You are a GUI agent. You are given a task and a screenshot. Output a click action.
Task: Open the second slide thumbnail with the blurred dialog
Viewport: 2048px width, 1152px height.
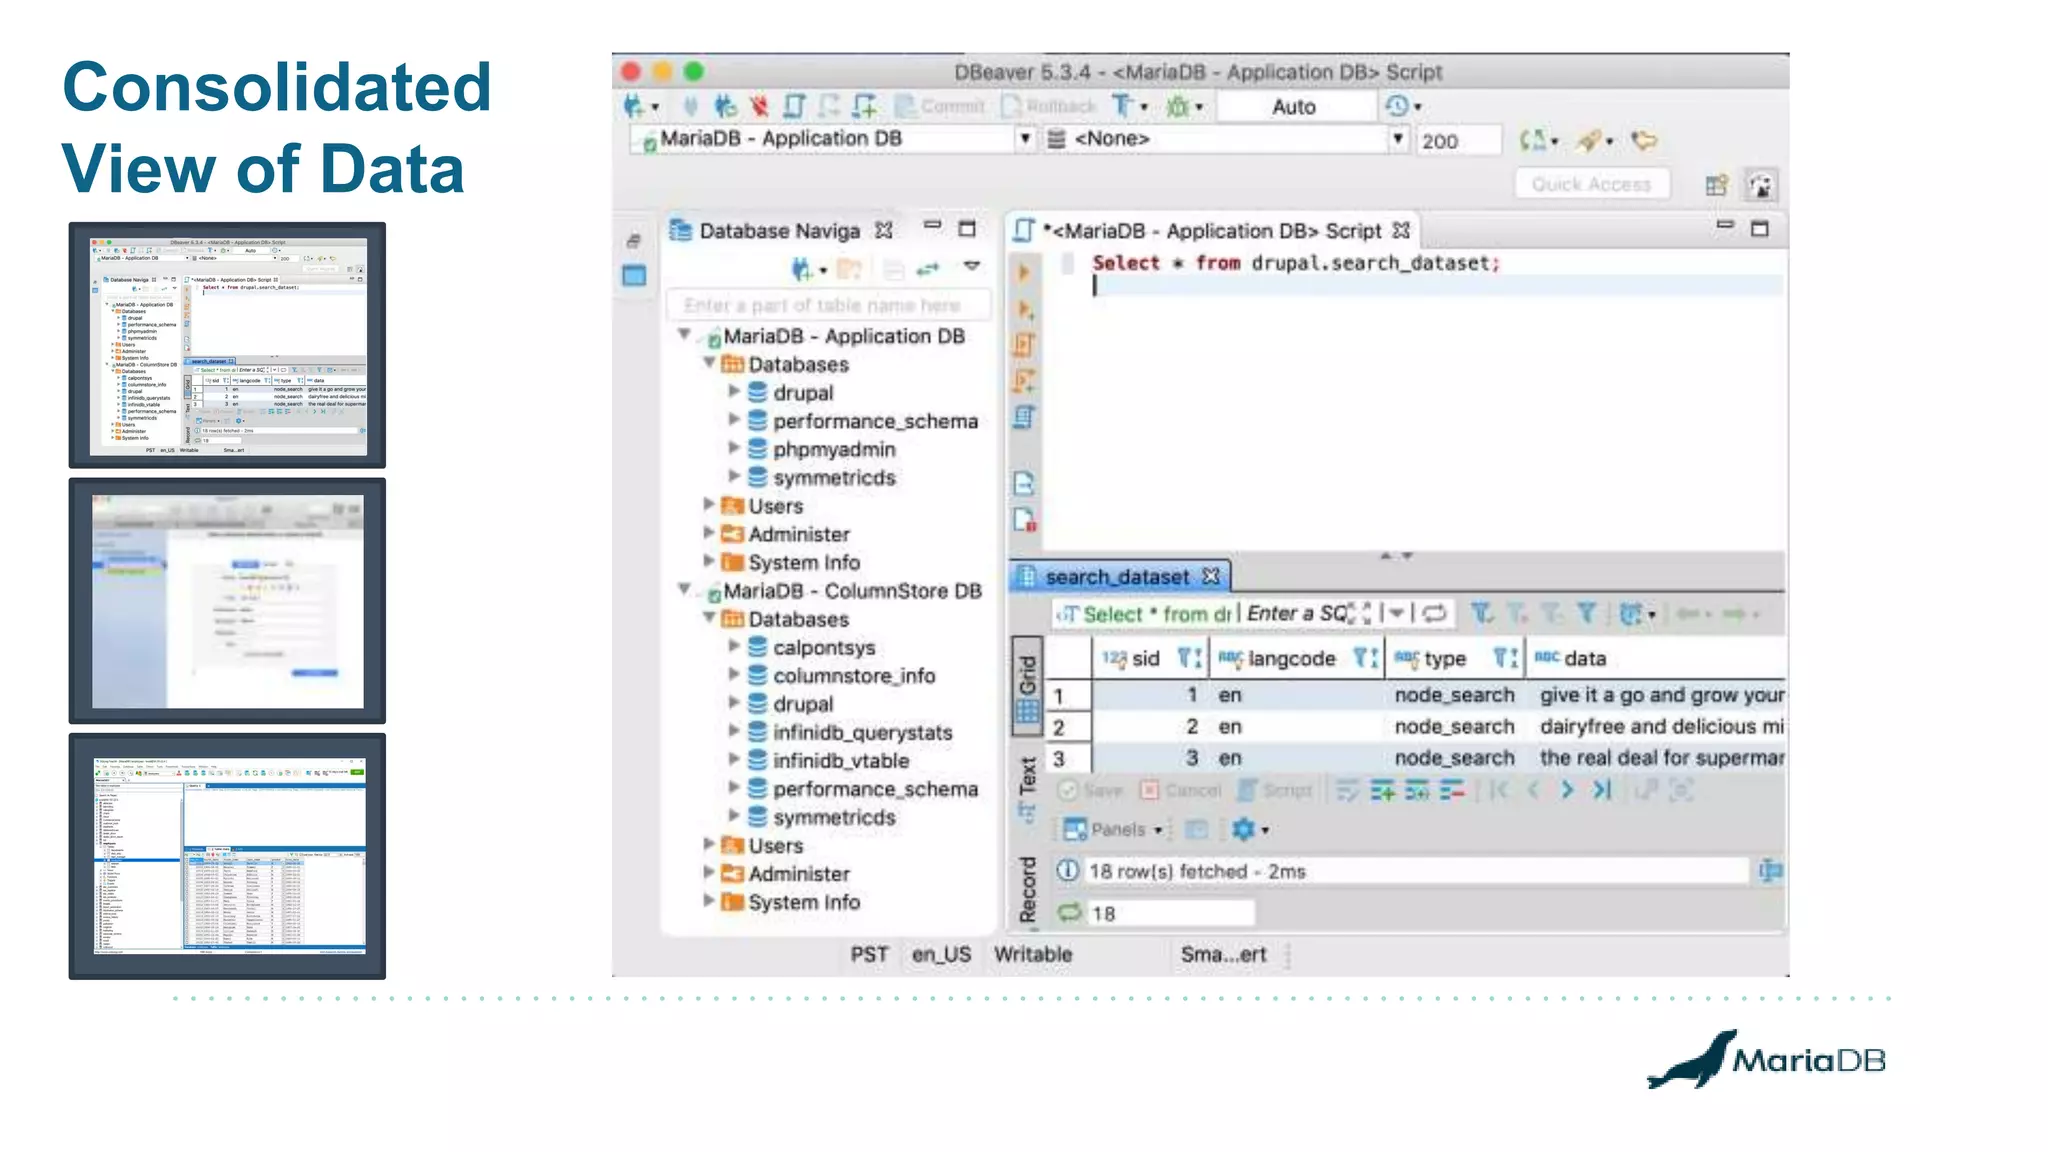click(x=228, y=601)
